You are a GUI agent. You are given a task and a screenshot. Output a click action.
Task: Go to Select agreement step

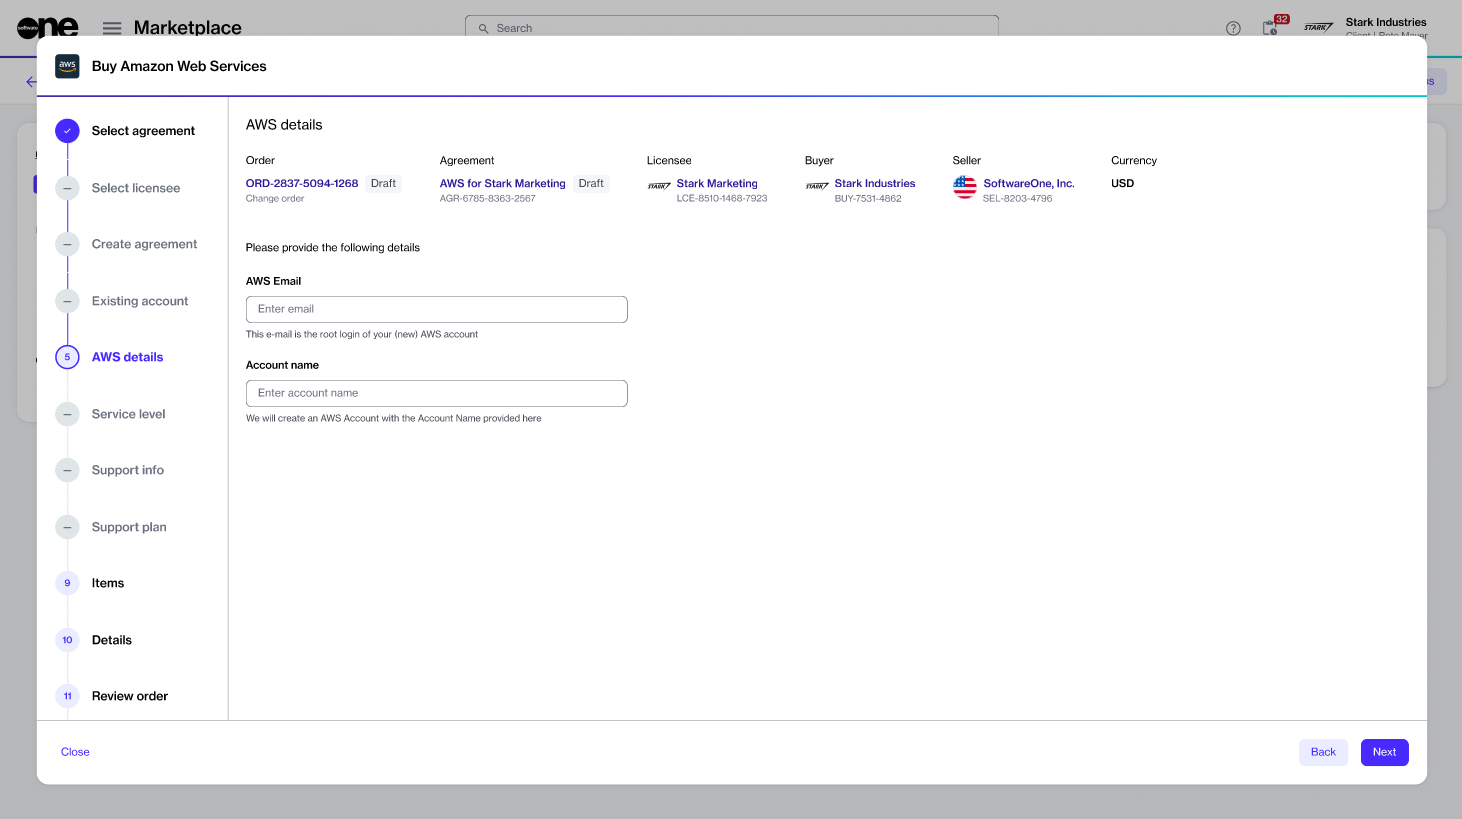pyautogui.click(x=143, y=131)
